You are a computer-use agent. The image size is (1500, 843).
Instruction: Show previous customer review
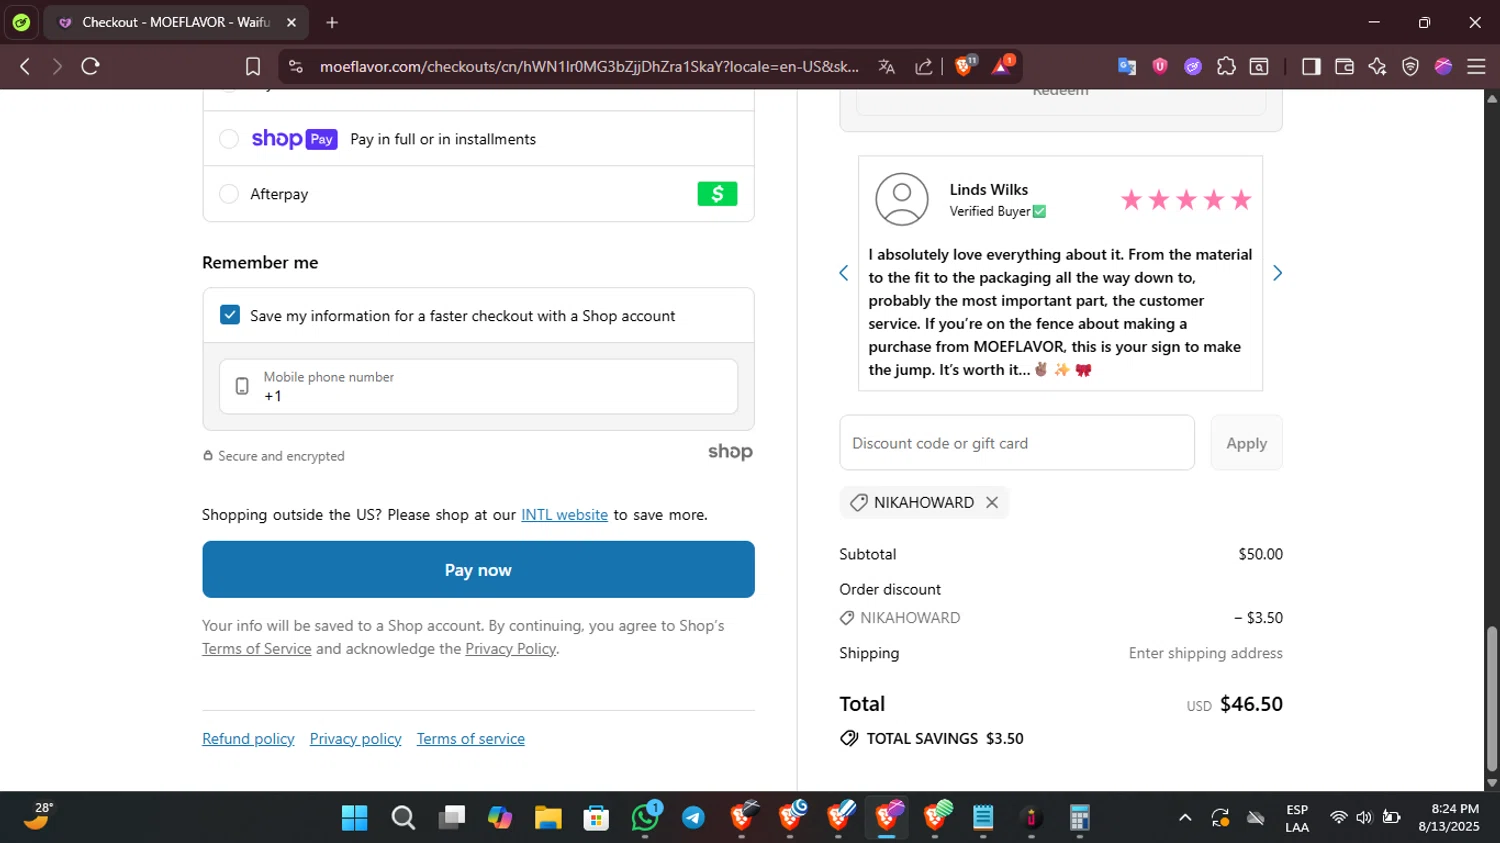pos(844,273)
